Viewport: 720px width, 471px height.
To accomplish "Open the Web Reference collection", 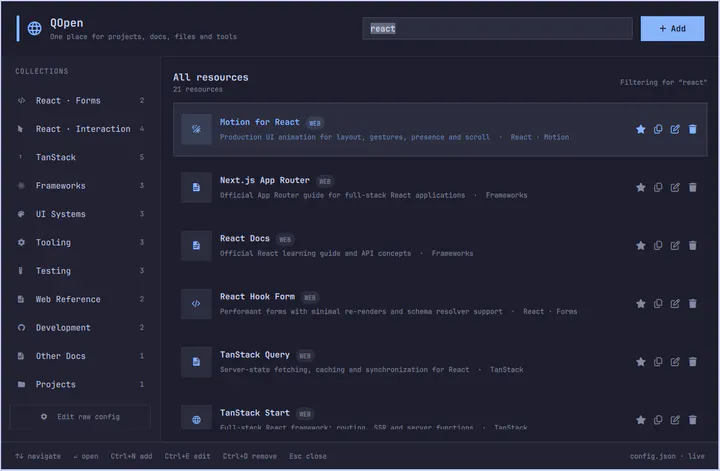I will tap(80, 299).
